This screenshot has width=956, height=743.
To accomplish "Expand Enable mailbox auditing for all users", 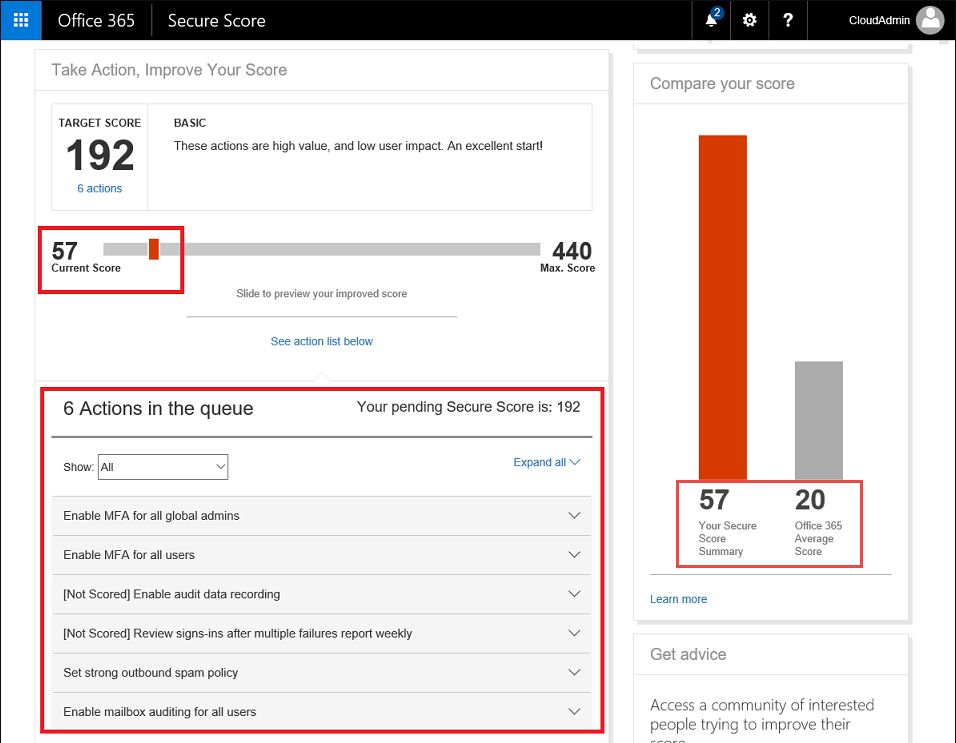I will click(x=322, y=711).
